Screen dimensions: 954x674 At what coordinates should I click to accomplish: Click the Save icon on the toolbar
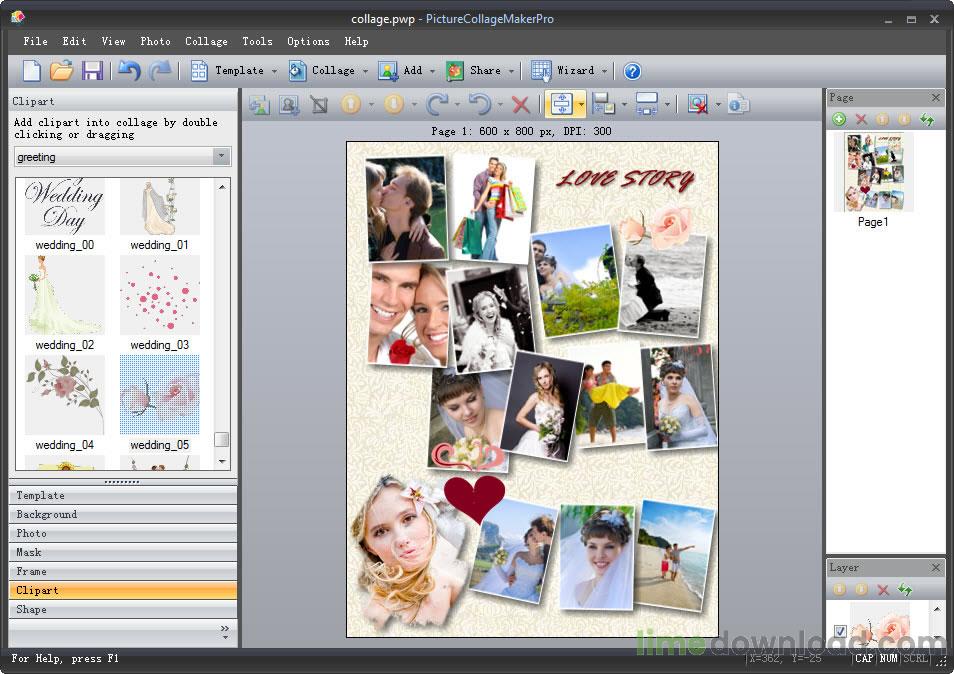click(93, 70)
